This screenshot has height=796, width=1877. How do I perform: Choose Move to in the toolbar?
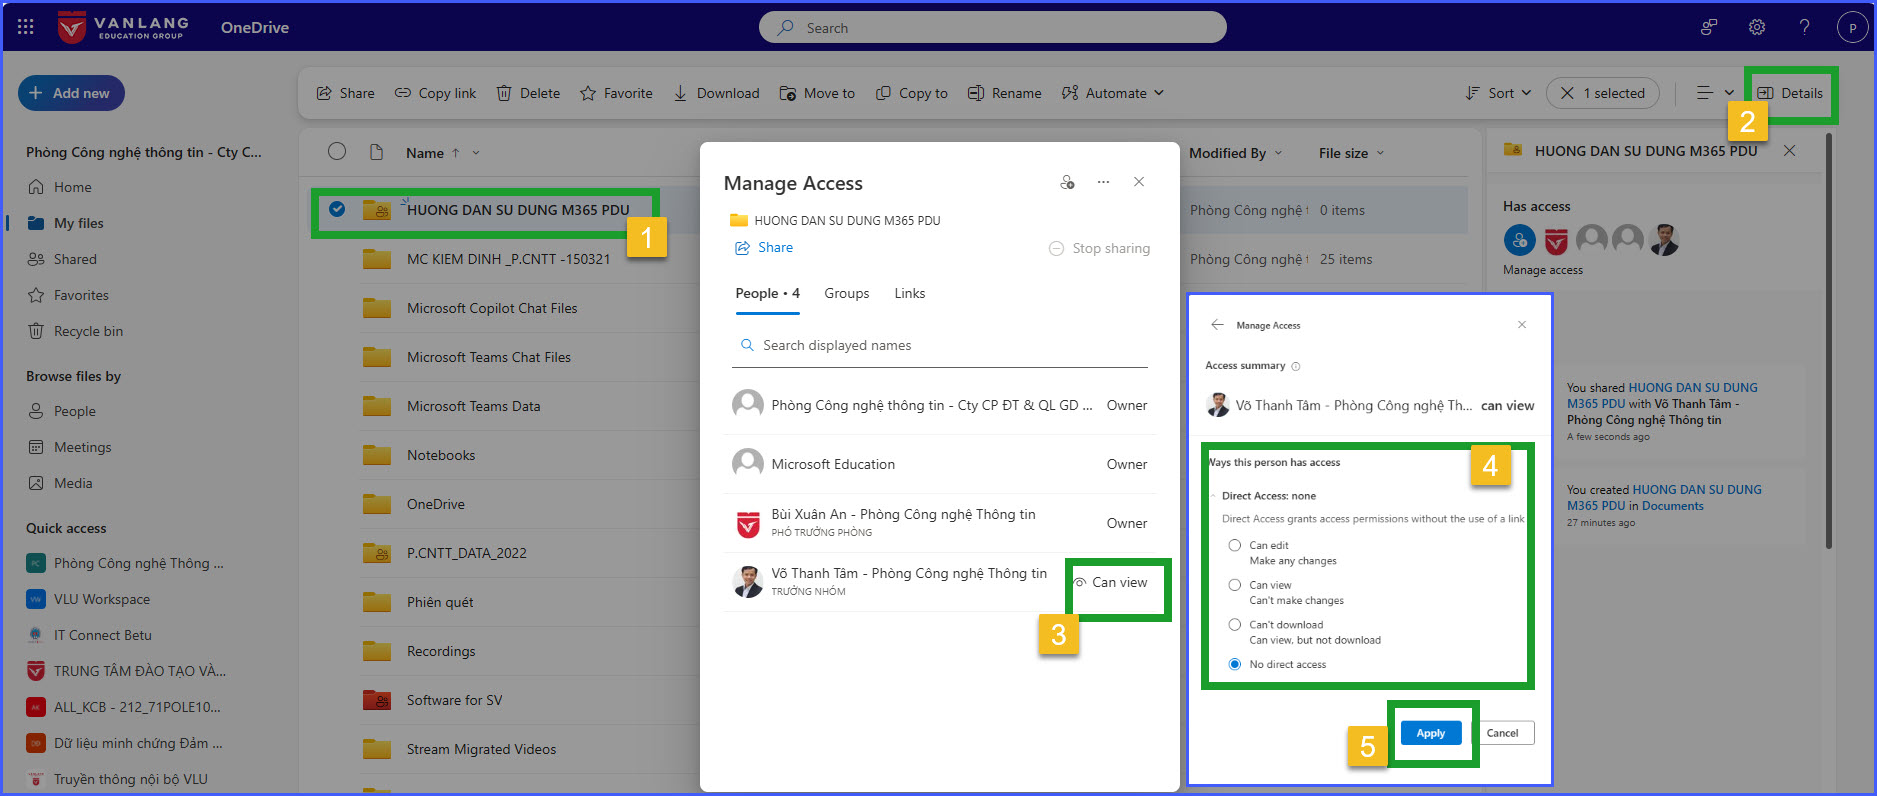[817, 93]
